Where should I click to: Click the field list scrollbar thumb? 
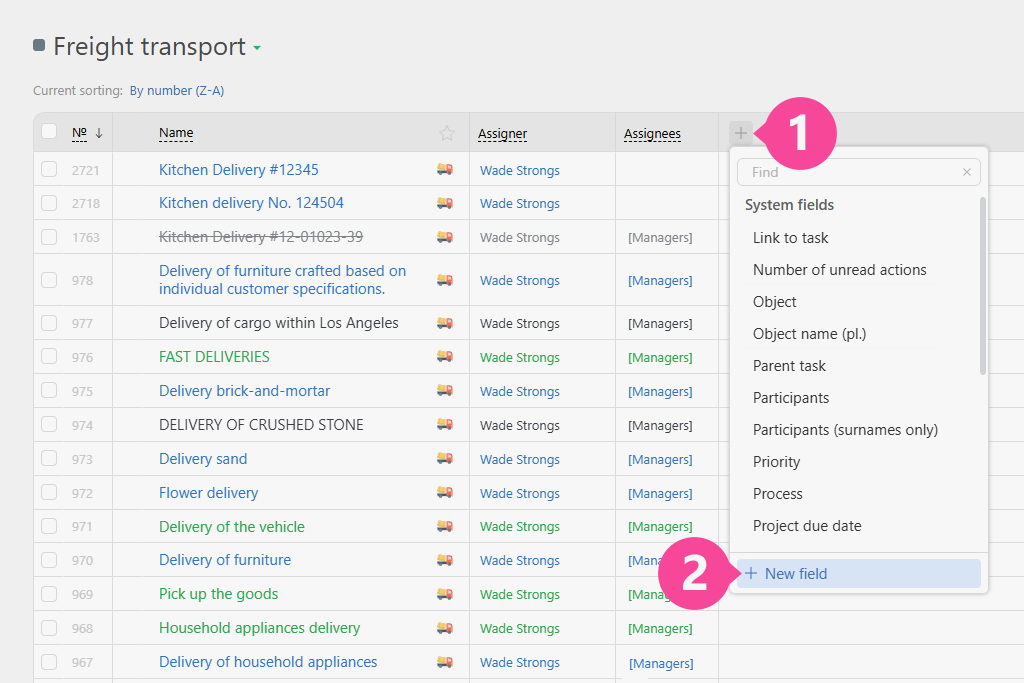982,285
